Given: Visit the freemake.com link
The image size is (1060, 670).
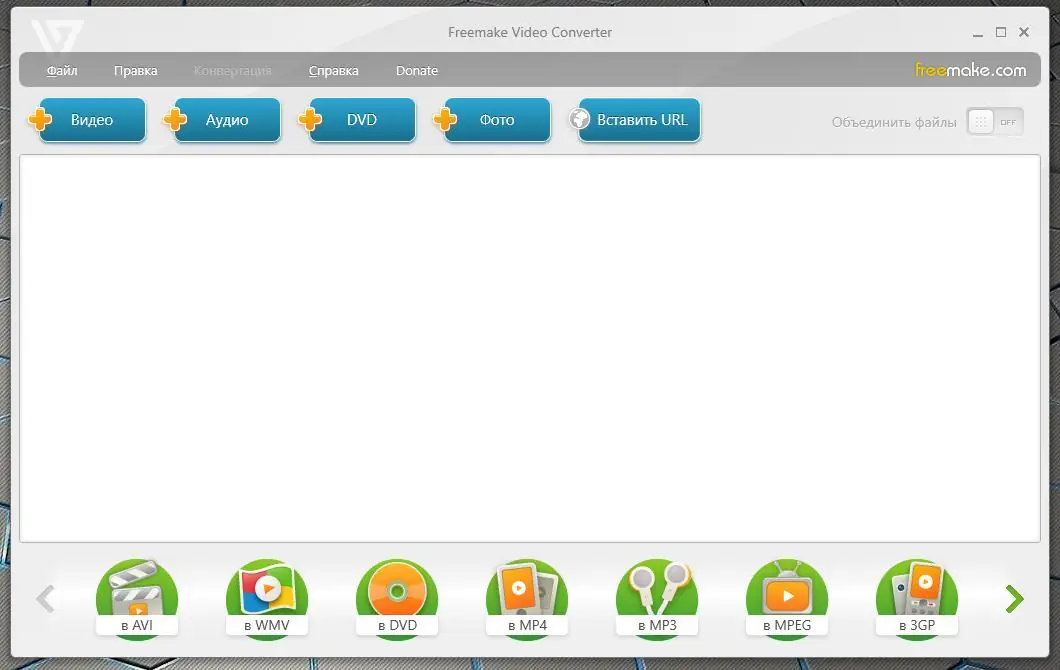Looking at the screenshot, I should 970,70.
